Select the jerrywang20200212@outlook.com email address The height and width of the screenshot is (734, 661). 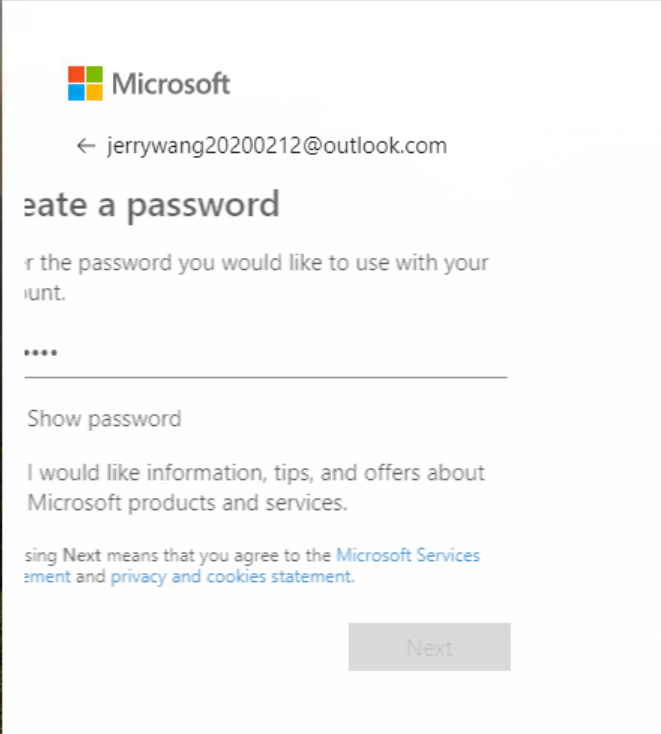click(276, 146)
